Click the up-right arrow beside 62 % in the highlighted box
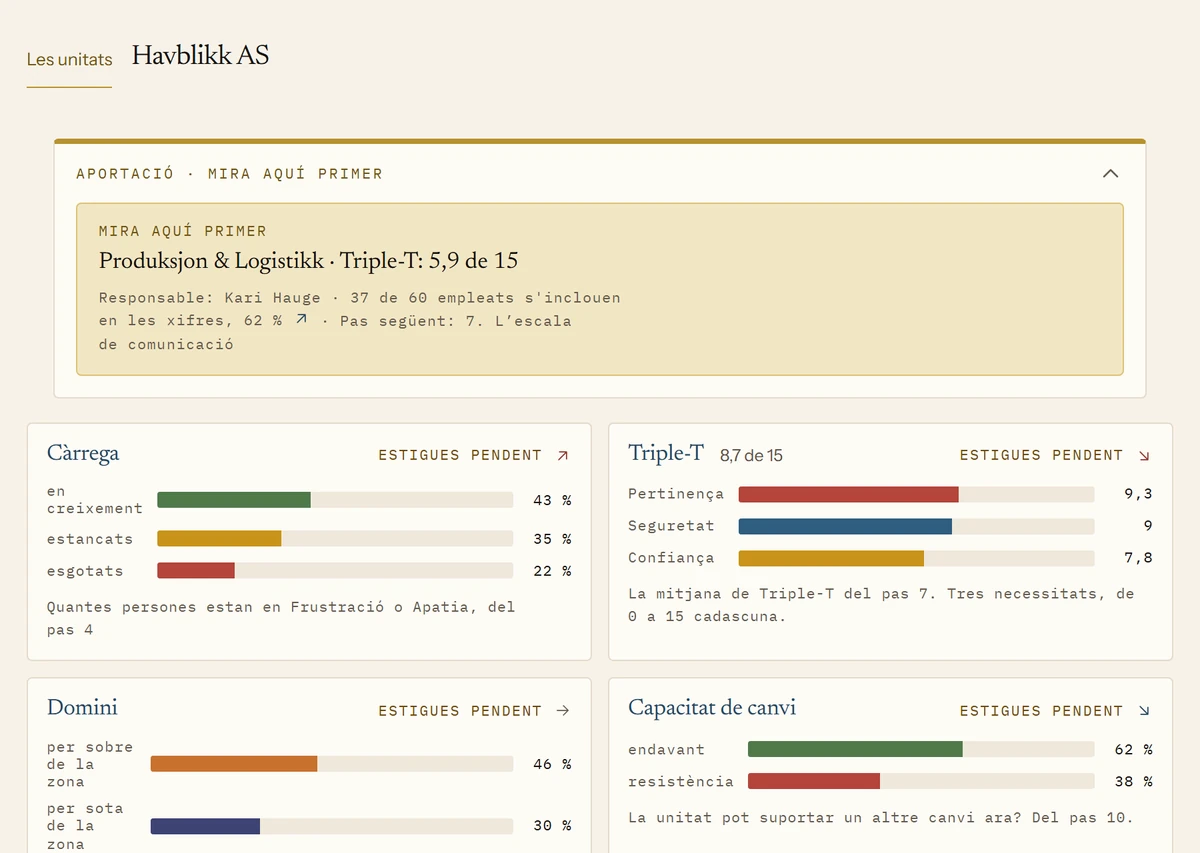This screenshot has width=1200, height=853. click(x=301, y=320)
